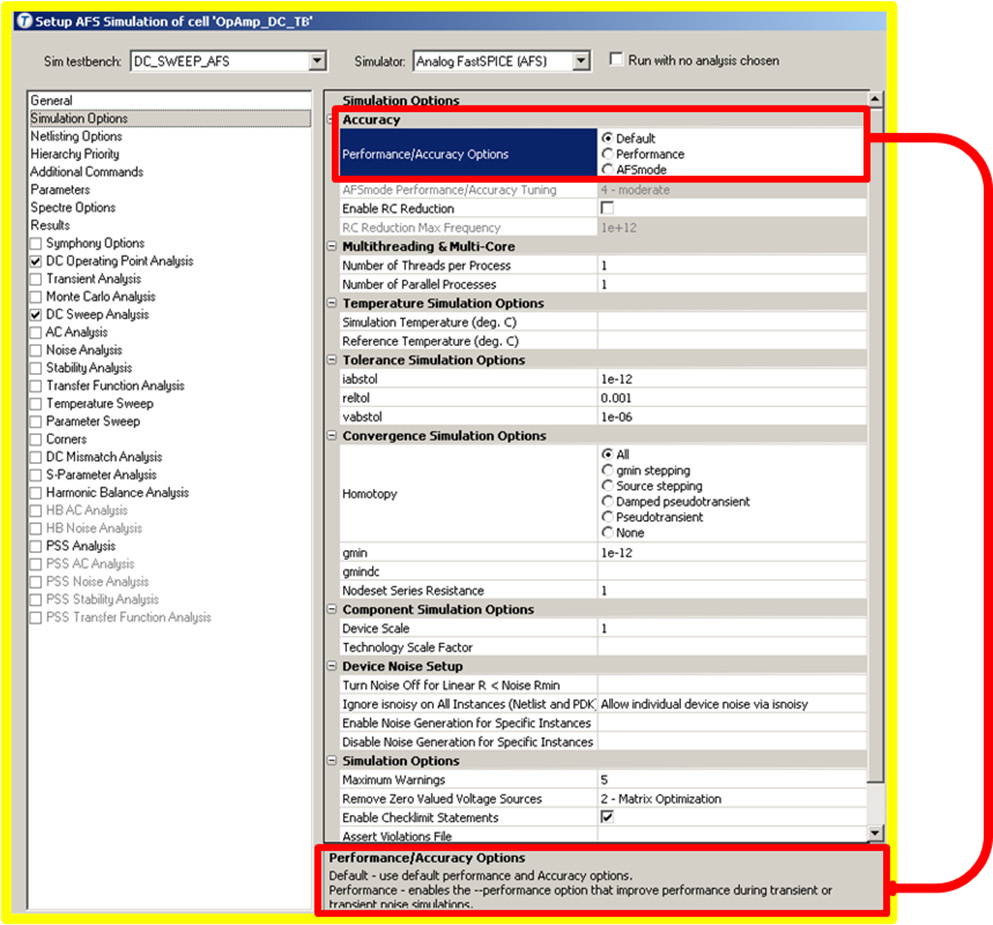Check the Symphony Options checkbox
Image resolution: width=993 pixels, height=925 pixels.
click(x=36, y=243)
